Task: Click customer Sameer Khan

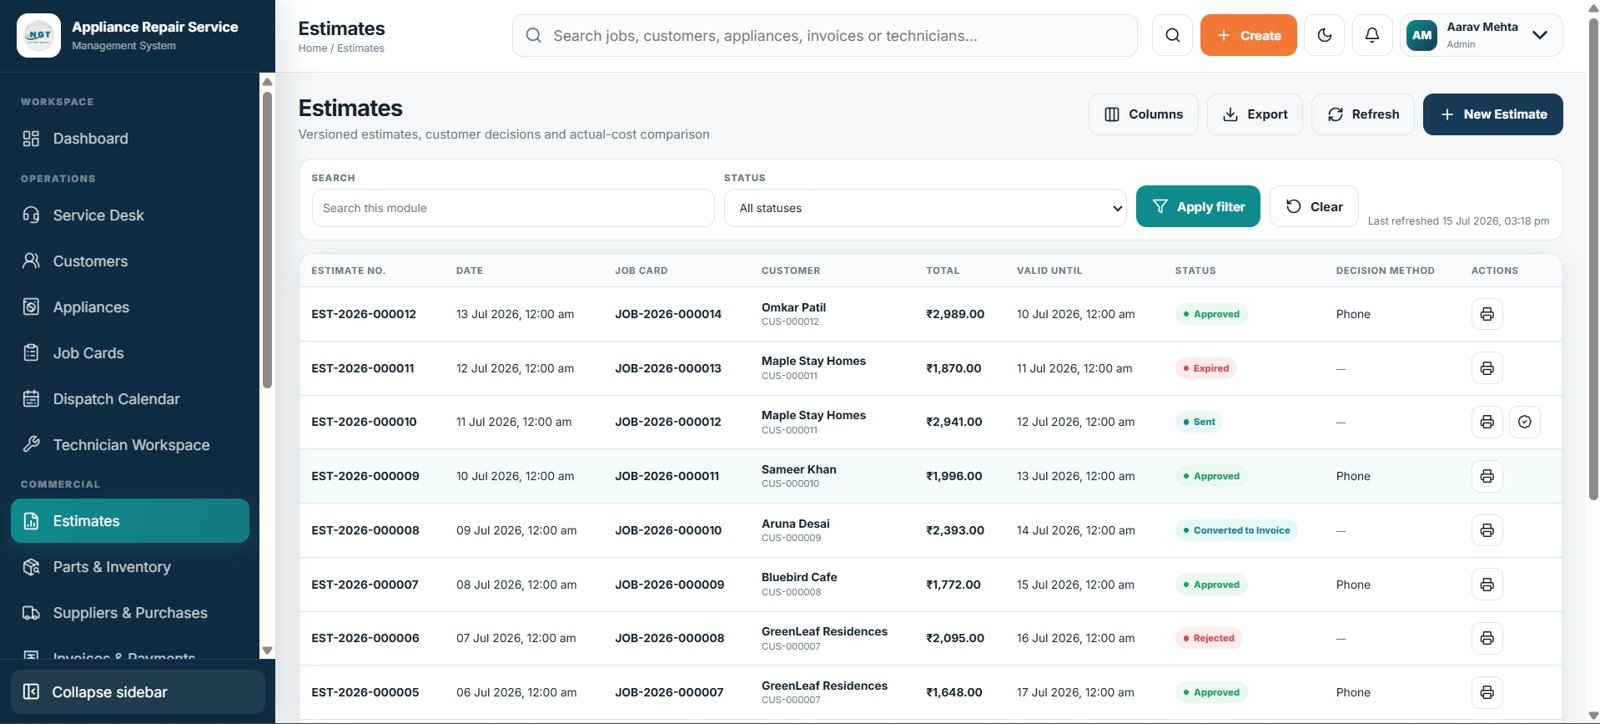Action: click(799, 469)
